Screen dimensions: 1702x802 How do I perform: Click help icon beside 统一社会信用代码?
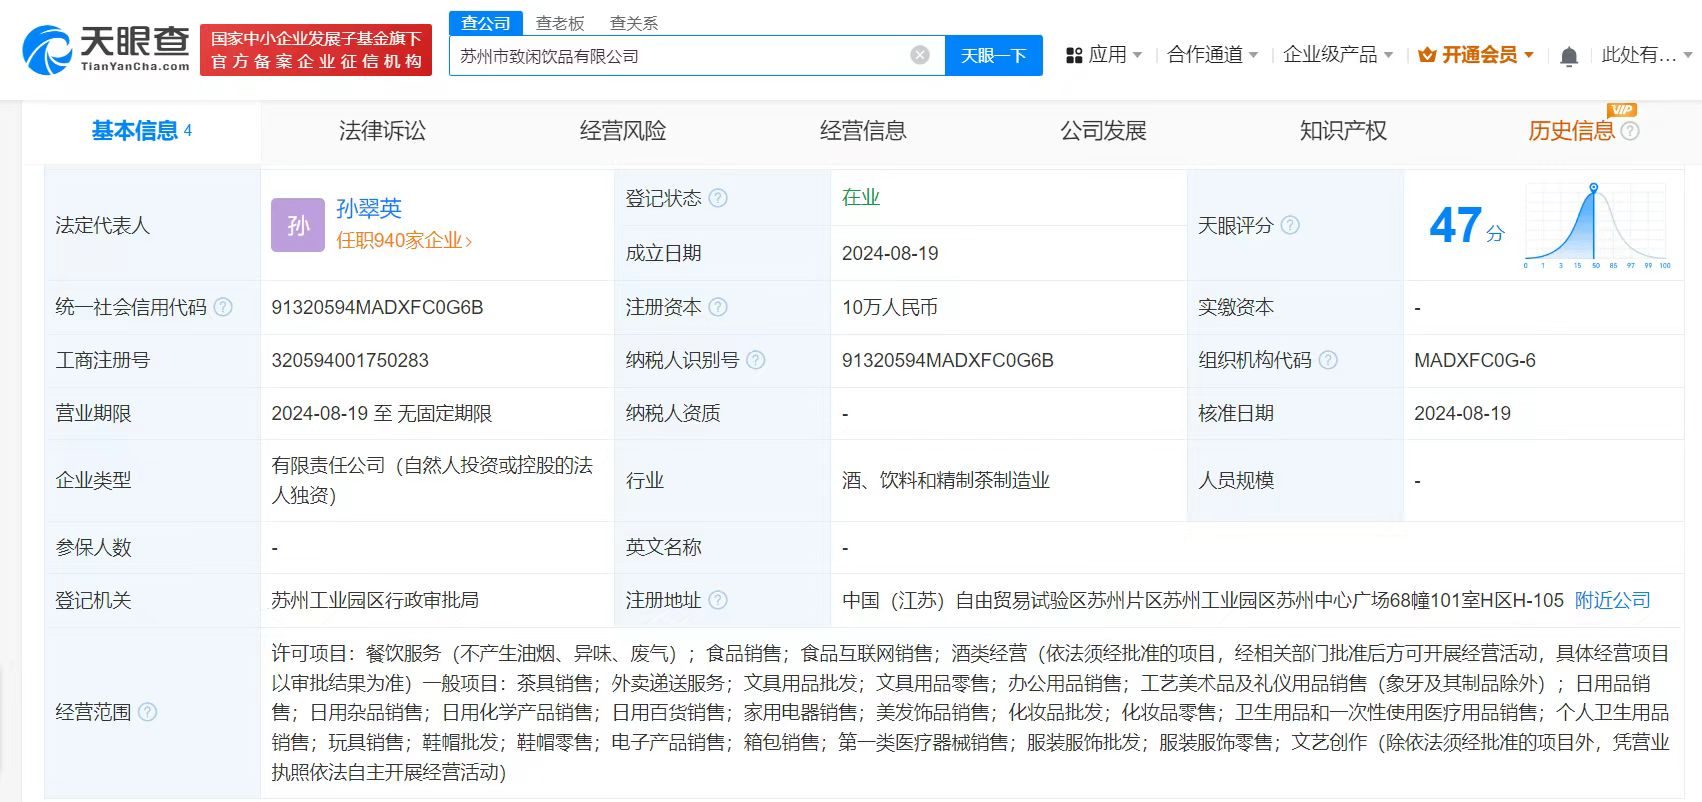pos(223,307)
